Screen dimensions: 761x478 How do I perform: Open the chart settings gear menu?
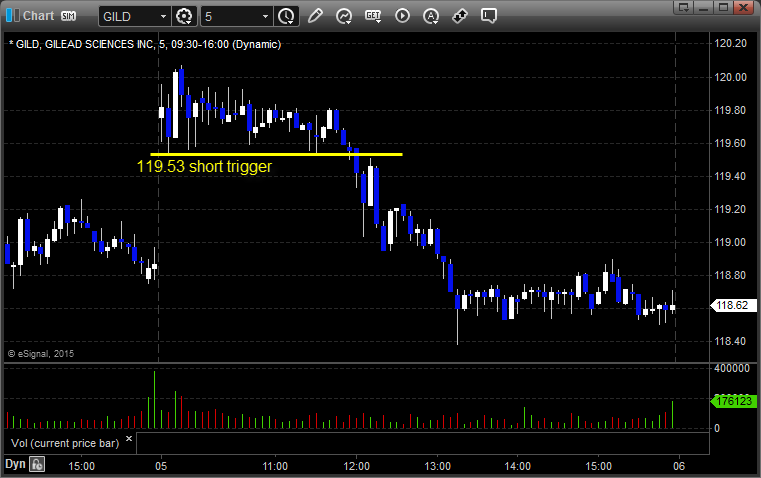click(184, 16)
